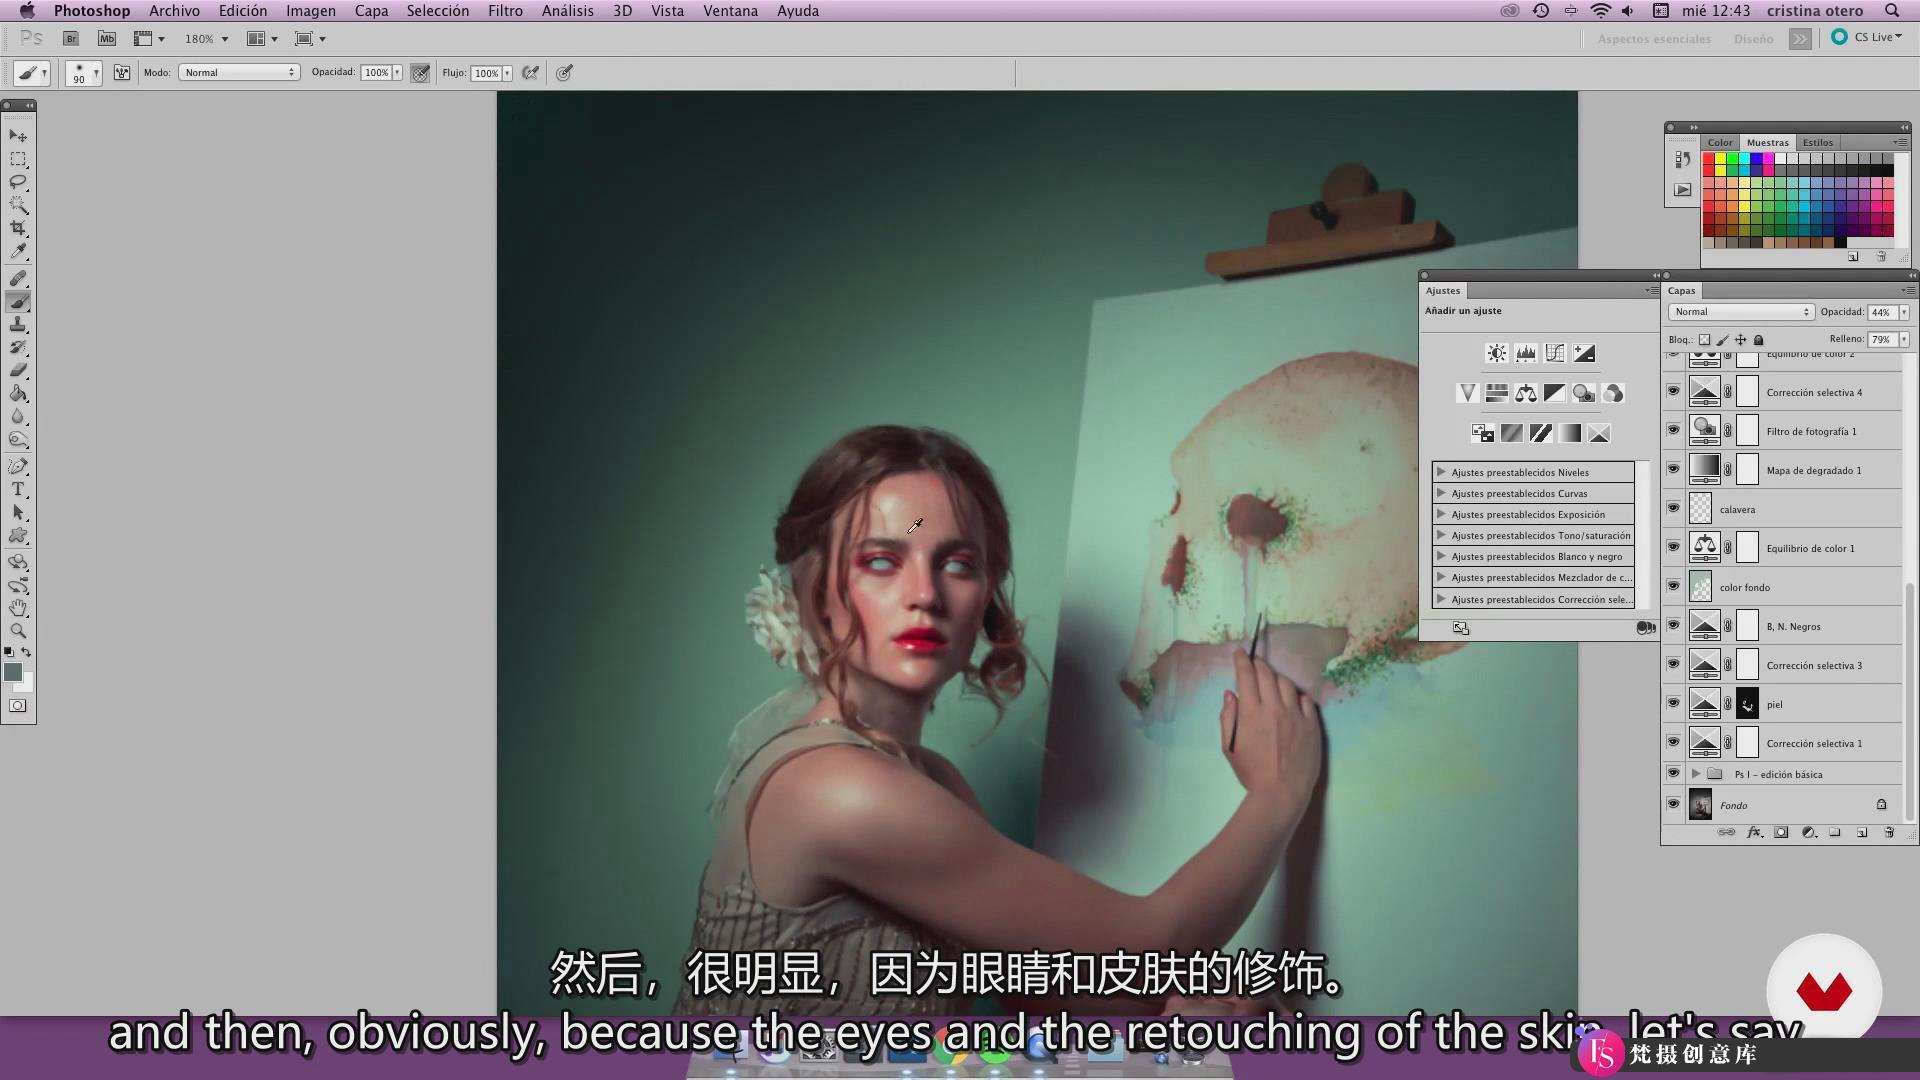
Task: Add a Brightness/Contrast adjustment
Action: click(x=1496, y=353)
